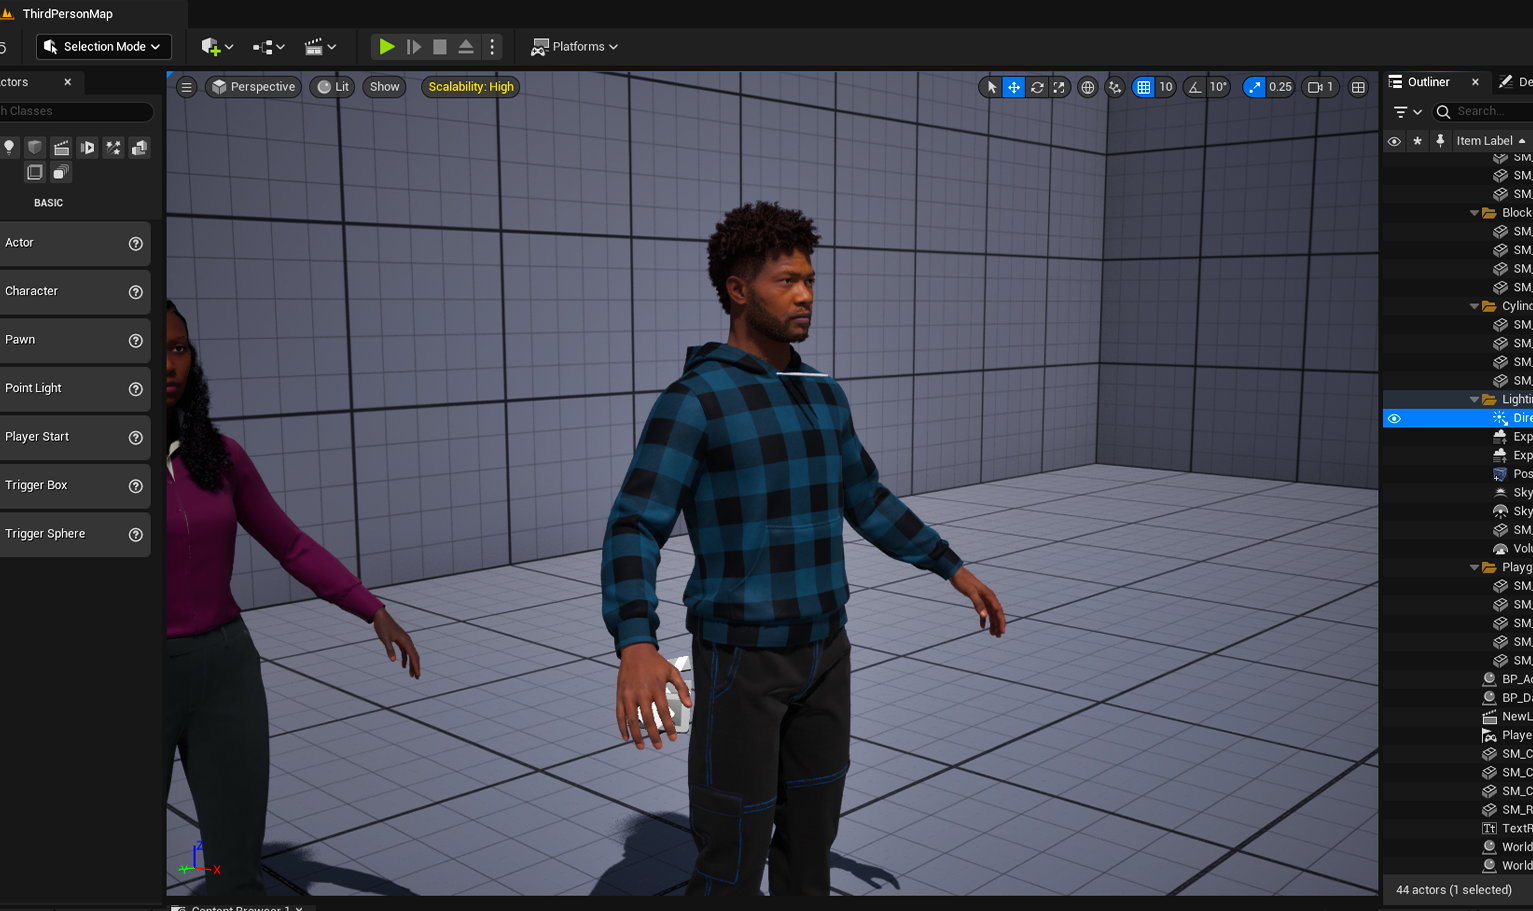Click the Skip/Advance frame button
This screenshot has height=911, width=1533.
(414, 47)
